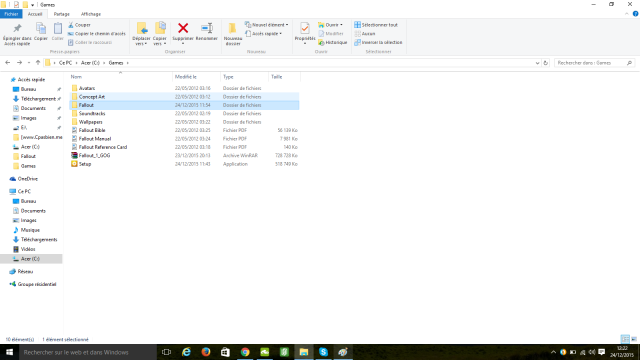Click Acer (C:) in the address path
640x360 pixels.
[x=90, y=63]
